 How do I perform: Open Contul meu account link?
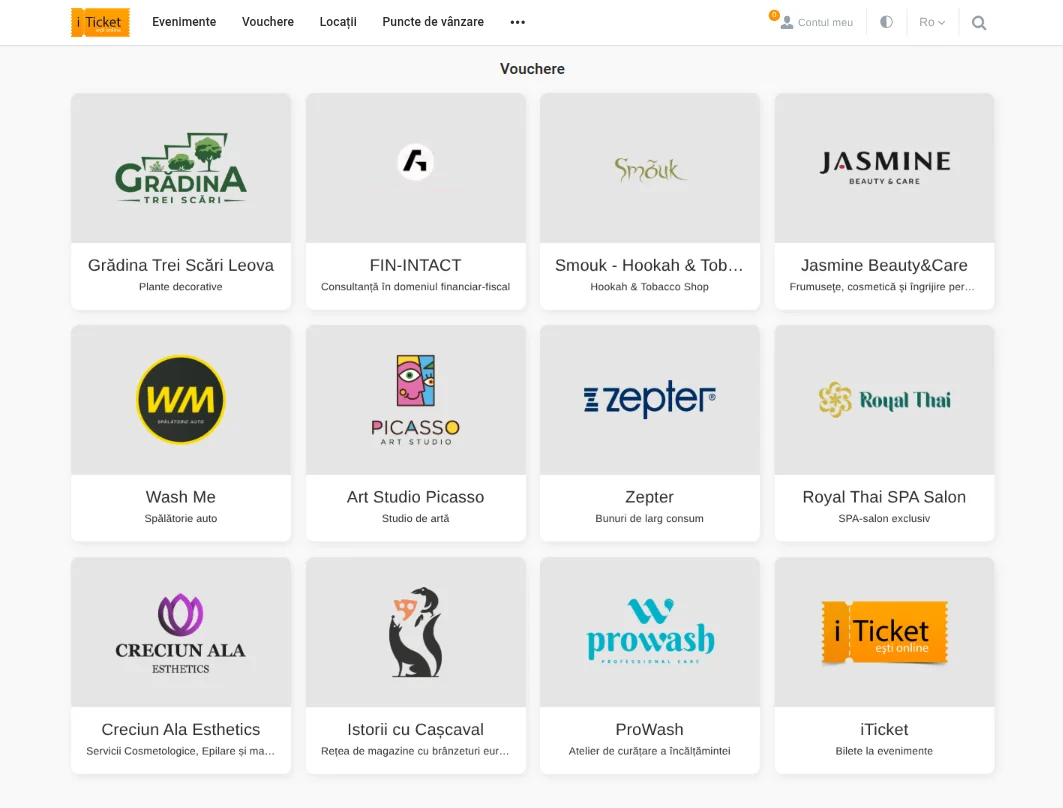[x=825, y=22]
